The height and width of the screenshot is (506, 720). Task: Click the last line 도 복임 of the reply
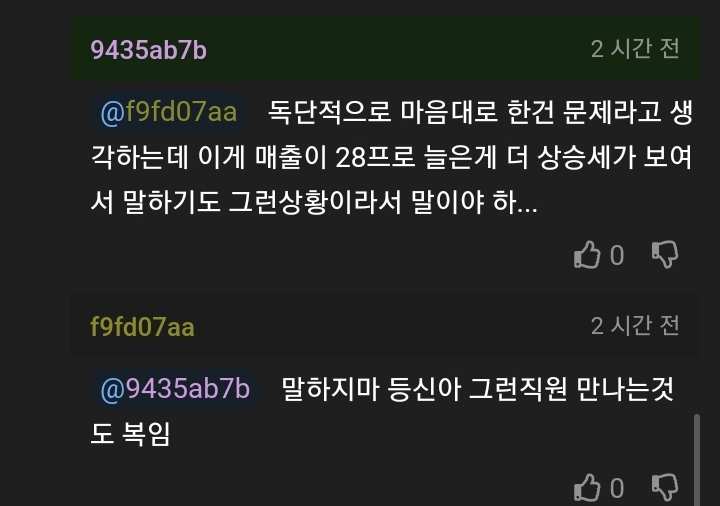click(130, 433)
